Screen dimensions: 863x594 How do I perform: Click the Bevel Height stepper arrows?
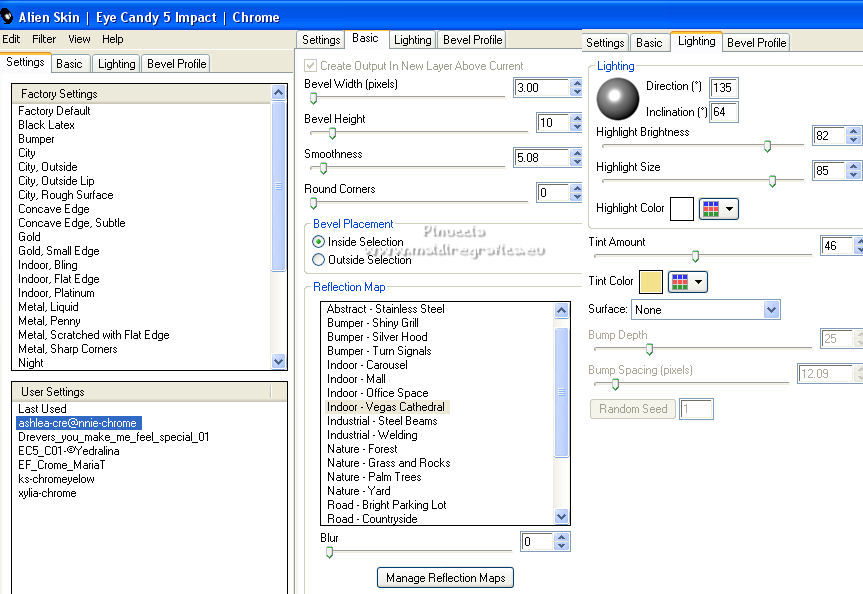(576, 122)
